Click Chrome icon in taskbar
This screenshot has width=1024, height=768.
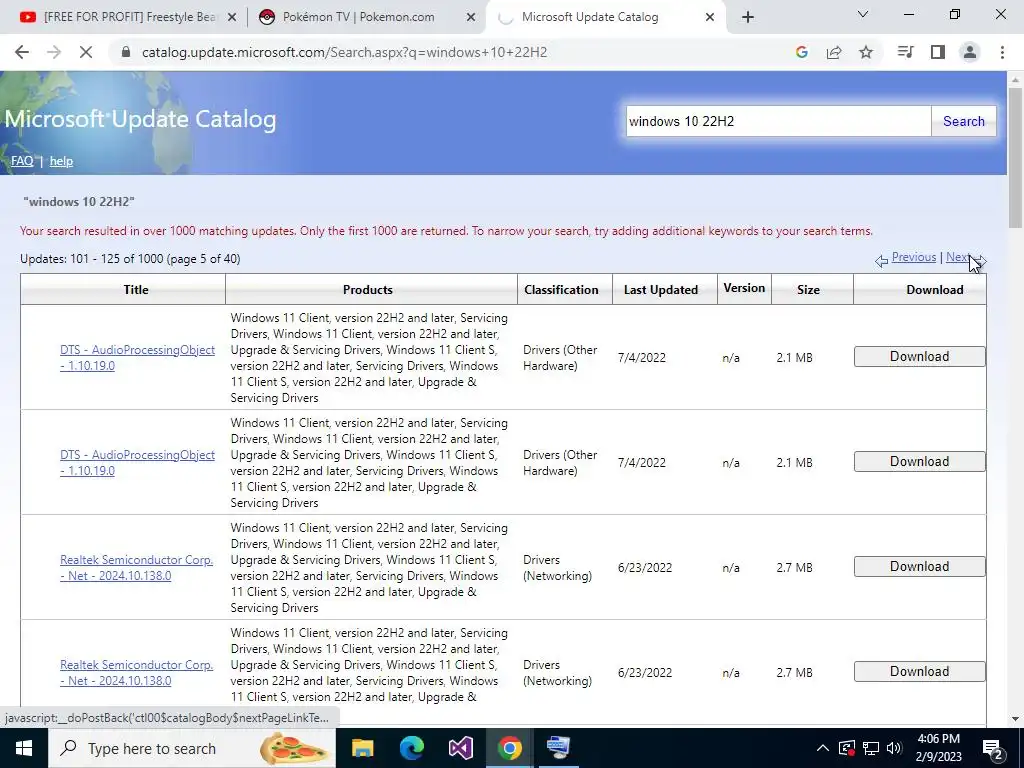point(509,748)
